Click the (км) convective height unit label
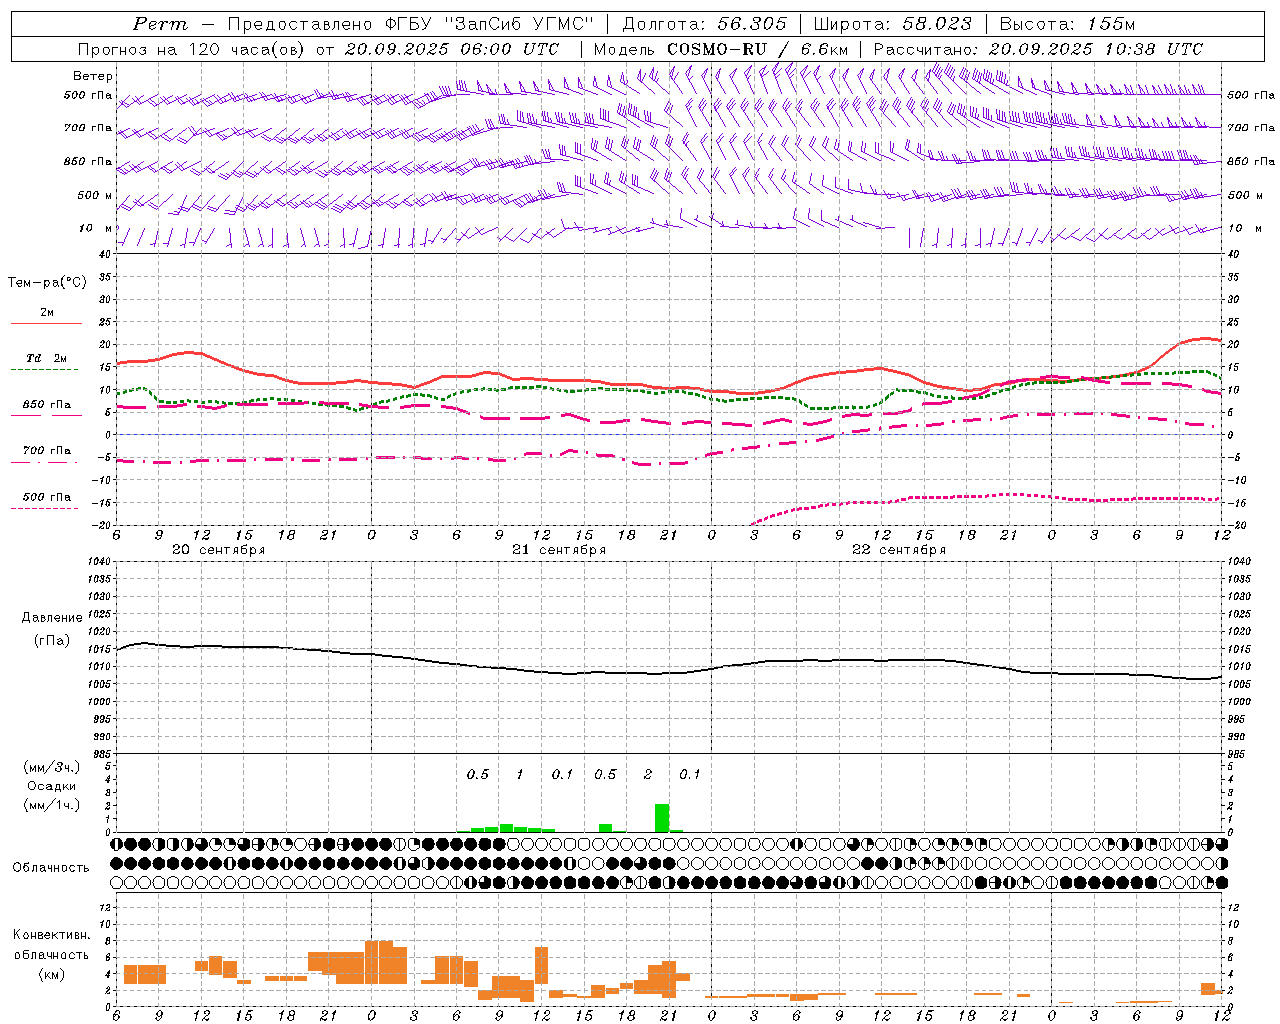Image resolution: width=1280 pixels, height=1024 pixels. [52, 974]
